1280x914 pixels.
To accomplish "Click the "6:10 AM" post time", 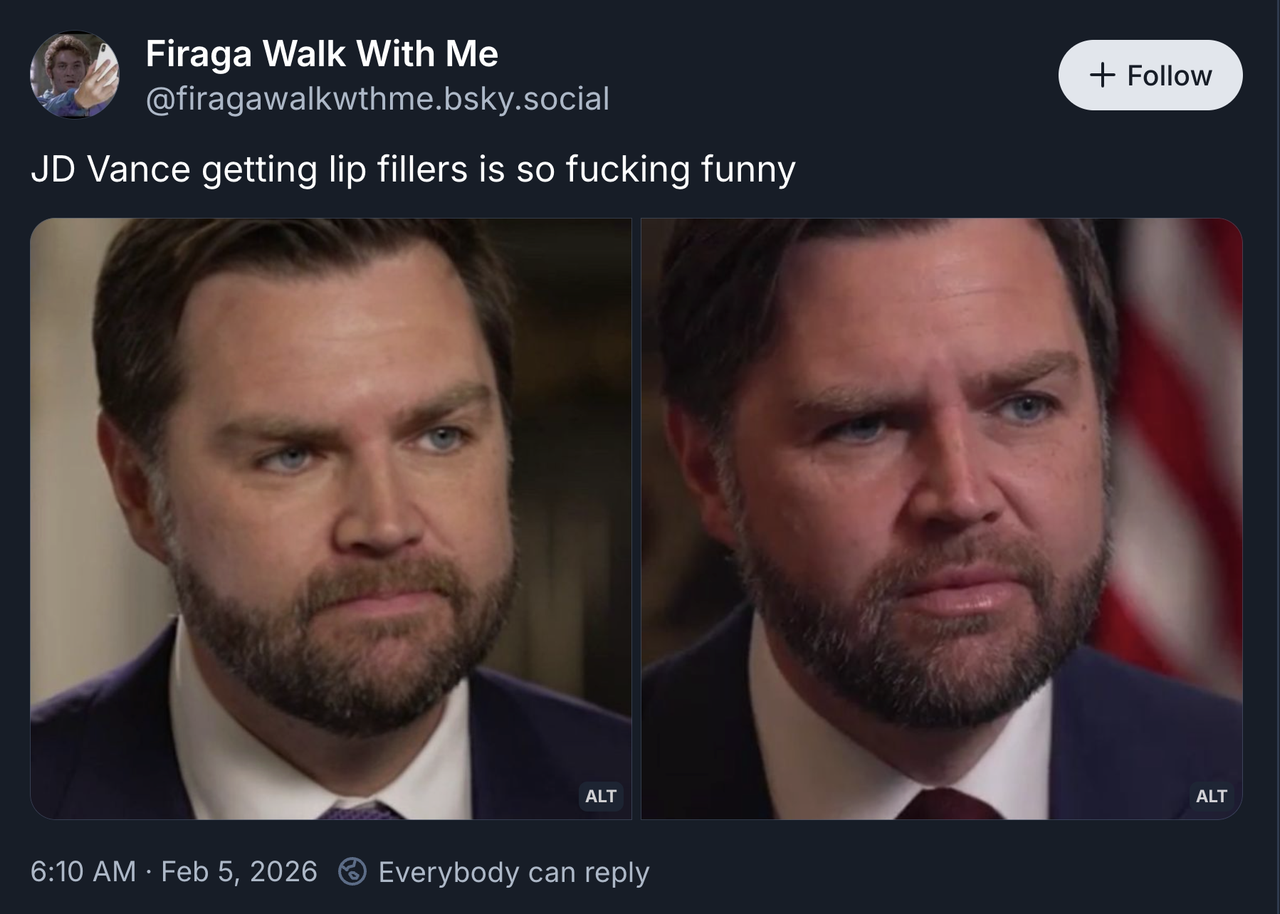I will (x=82, y=872).
